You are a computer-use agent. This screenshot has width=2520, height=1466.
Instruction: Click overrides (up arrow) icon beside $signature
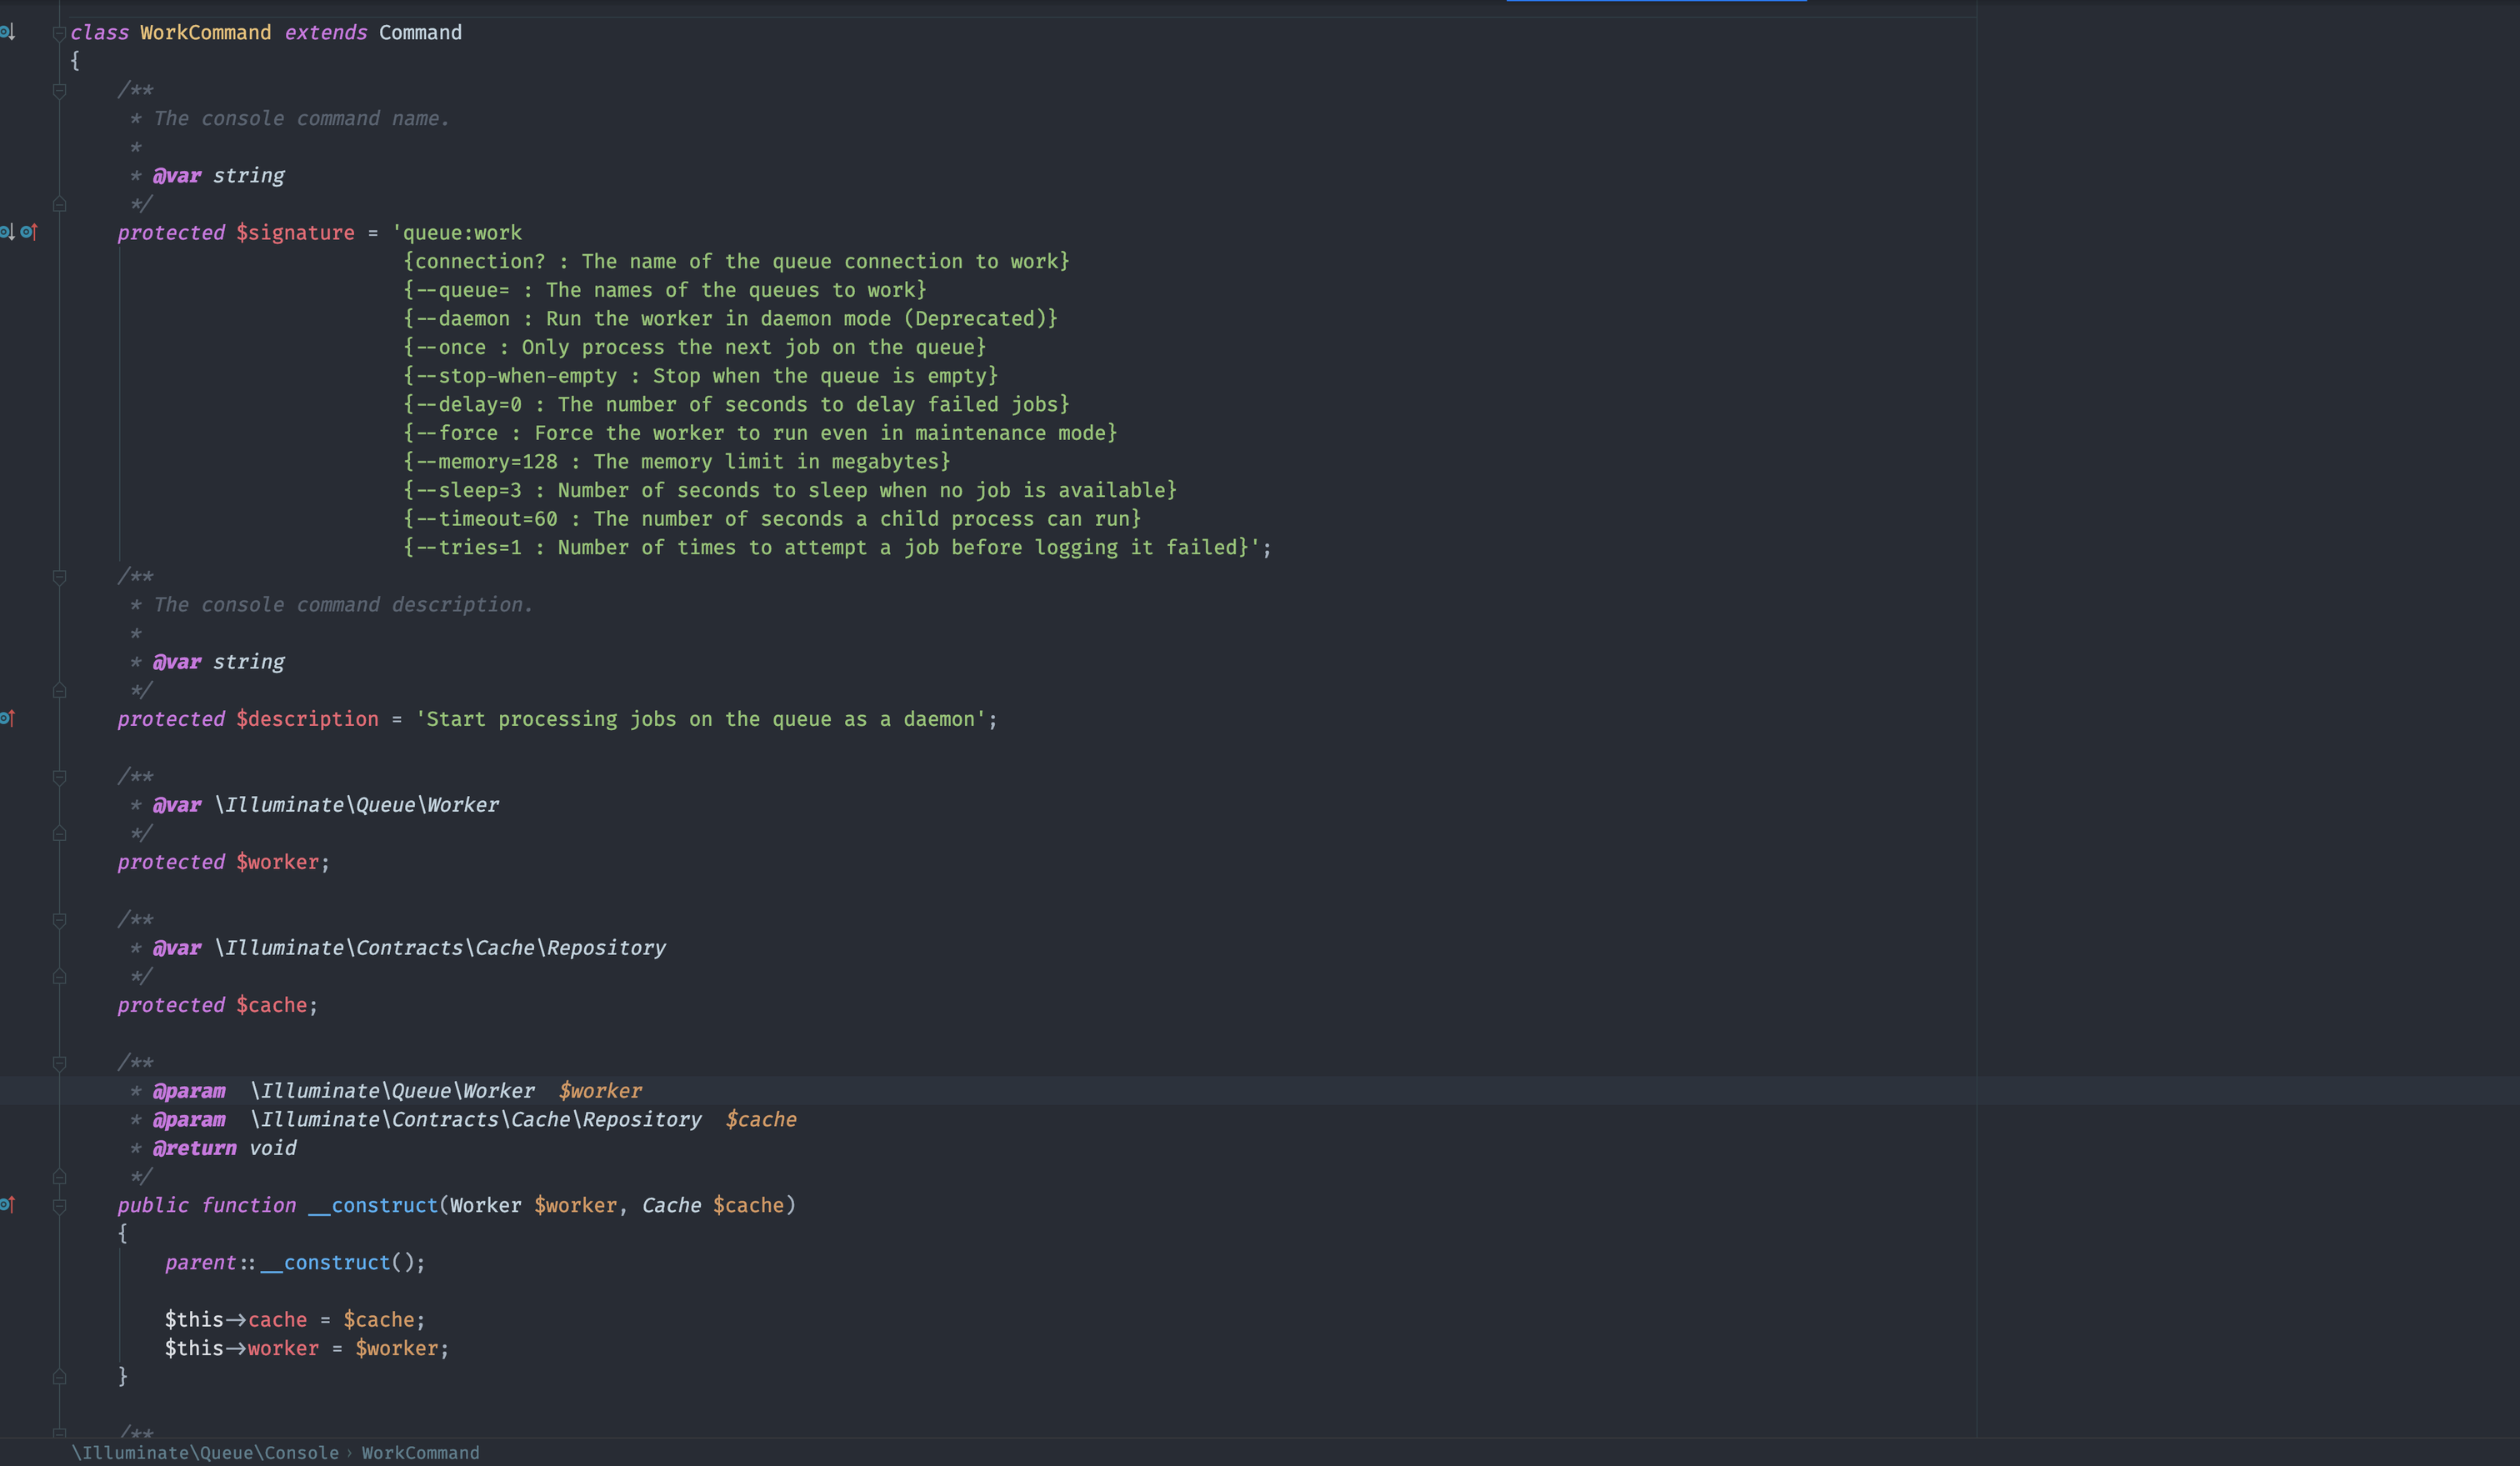coord(29,232)
